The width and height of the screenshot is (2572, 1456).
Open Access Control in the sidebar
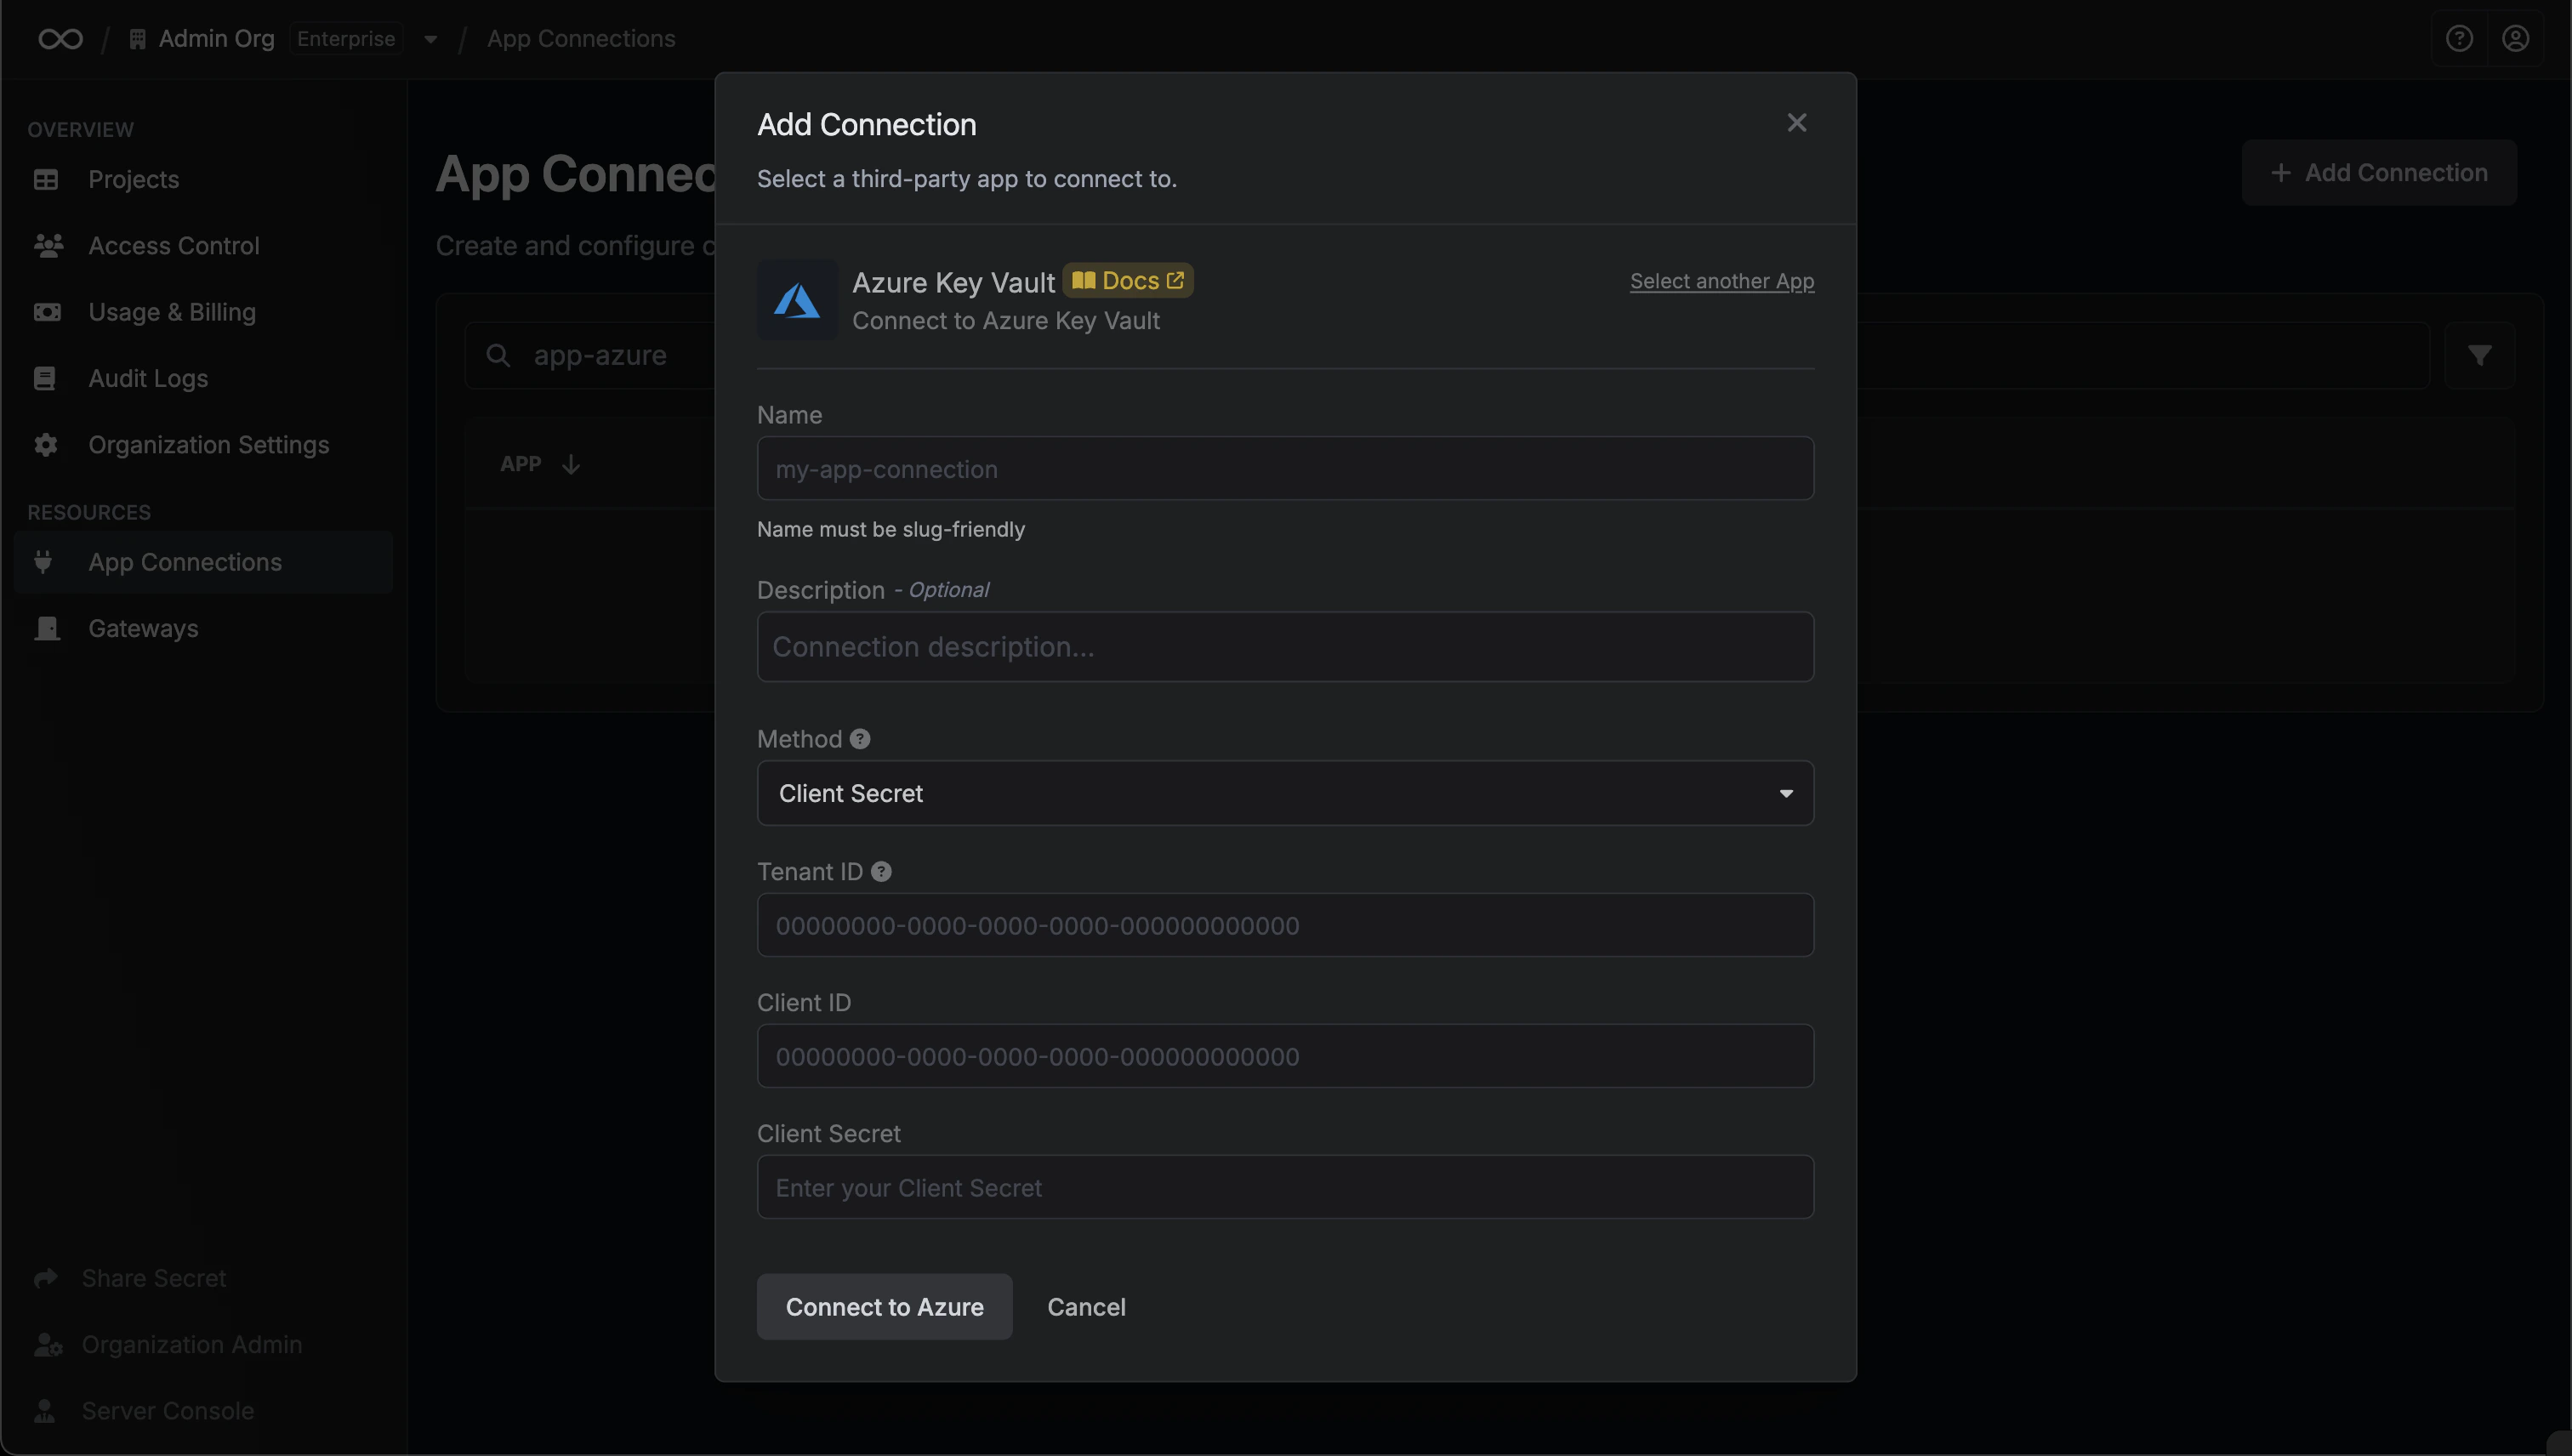click(x=203, y=246)
